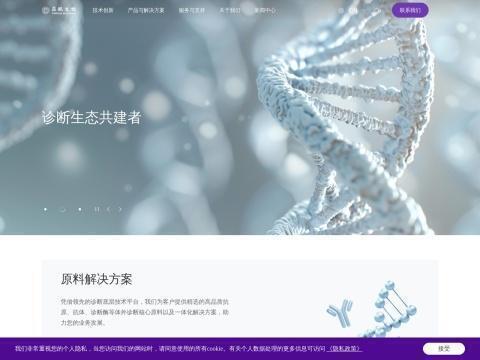Open the 新闻中心 navigation menu
480x360 pixels.
click(265, 10)
